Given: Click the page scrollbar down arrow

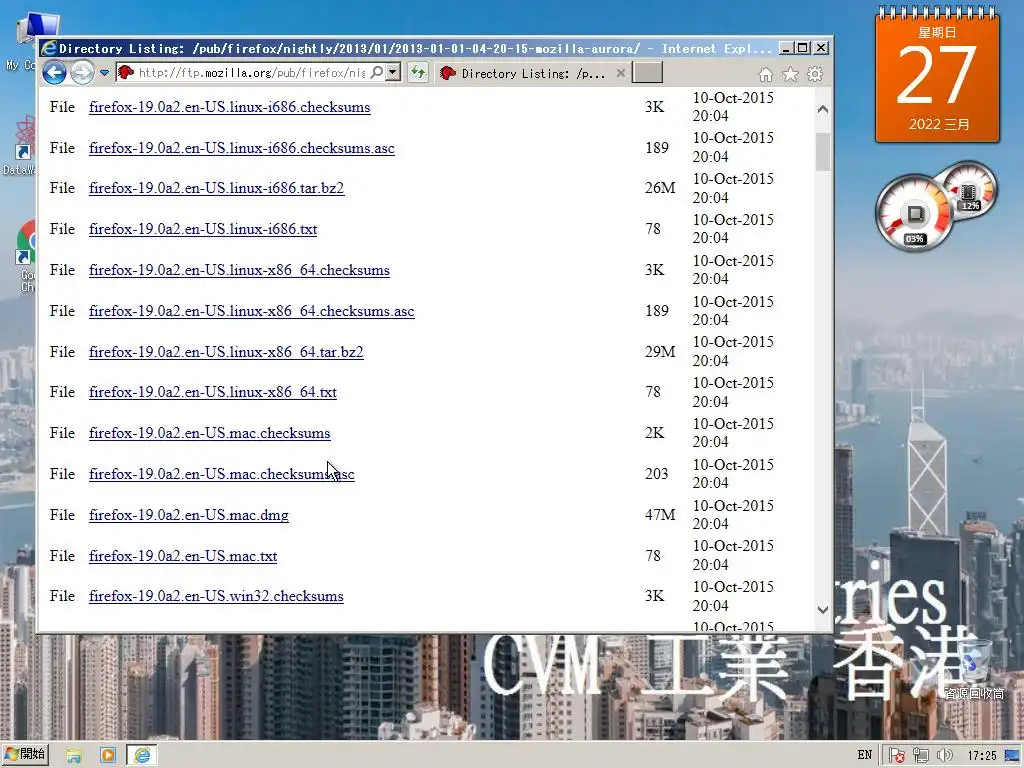Looking at the screenshot, I should pyautogui.click(x=823, y=610).
